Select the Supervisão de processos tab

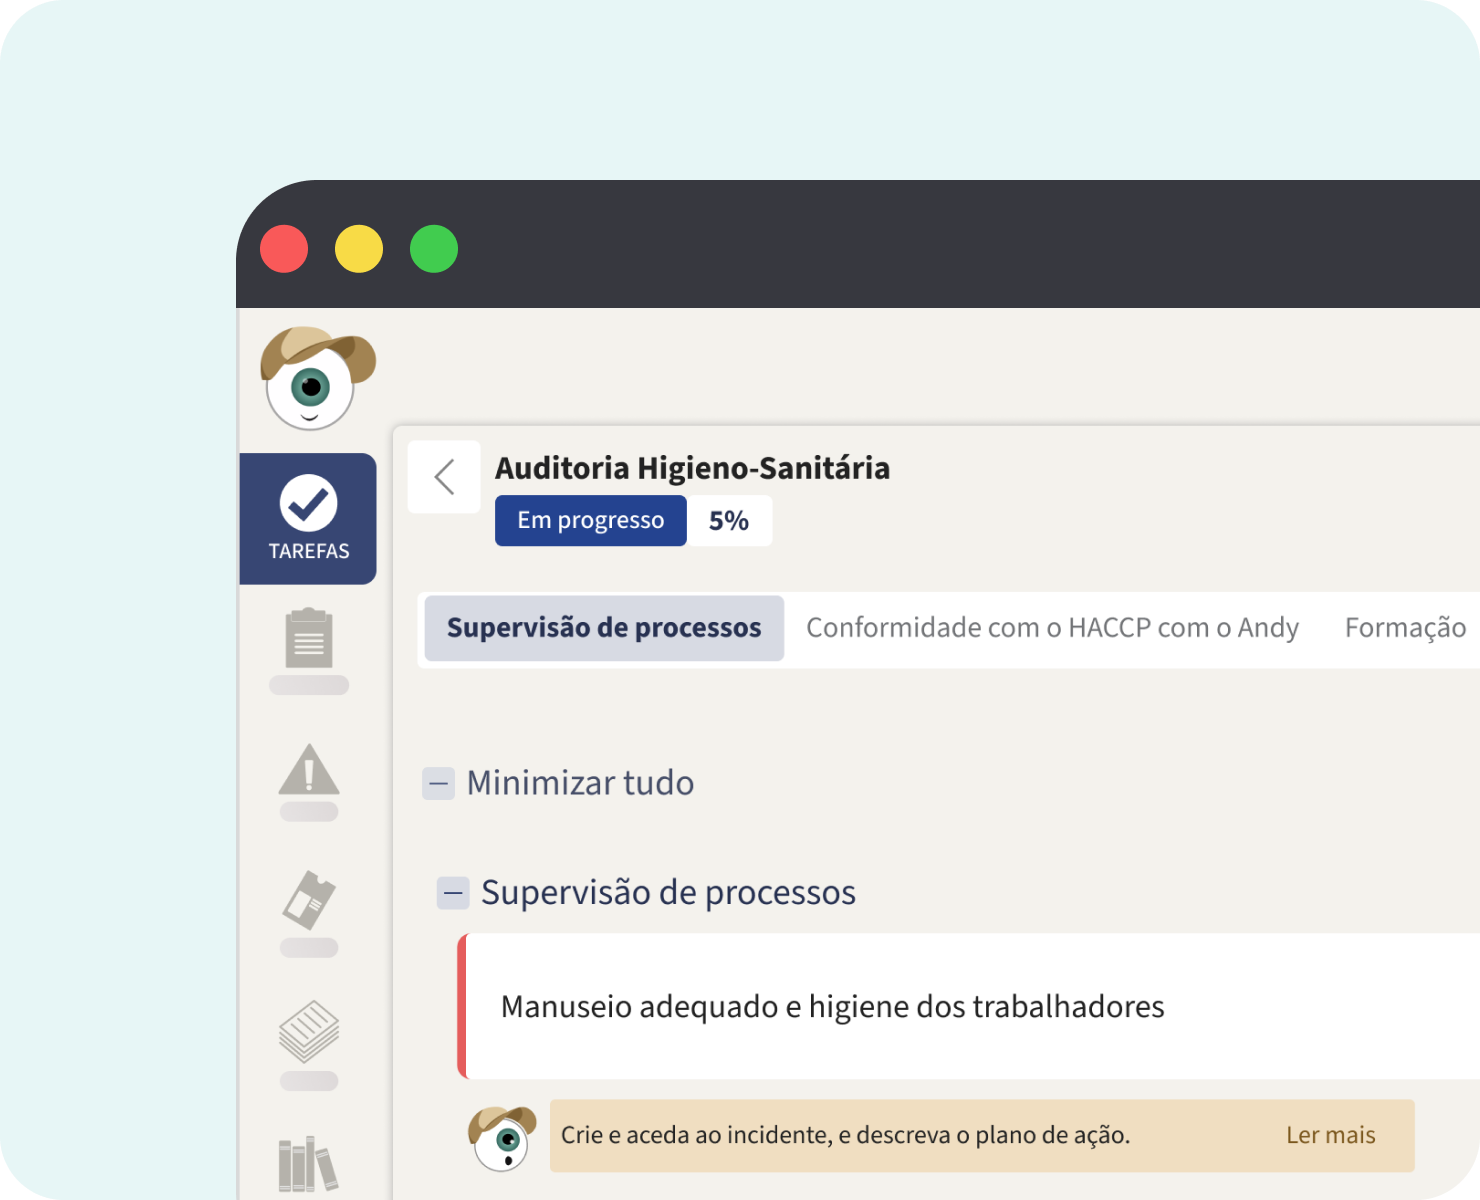pos(604,628)
